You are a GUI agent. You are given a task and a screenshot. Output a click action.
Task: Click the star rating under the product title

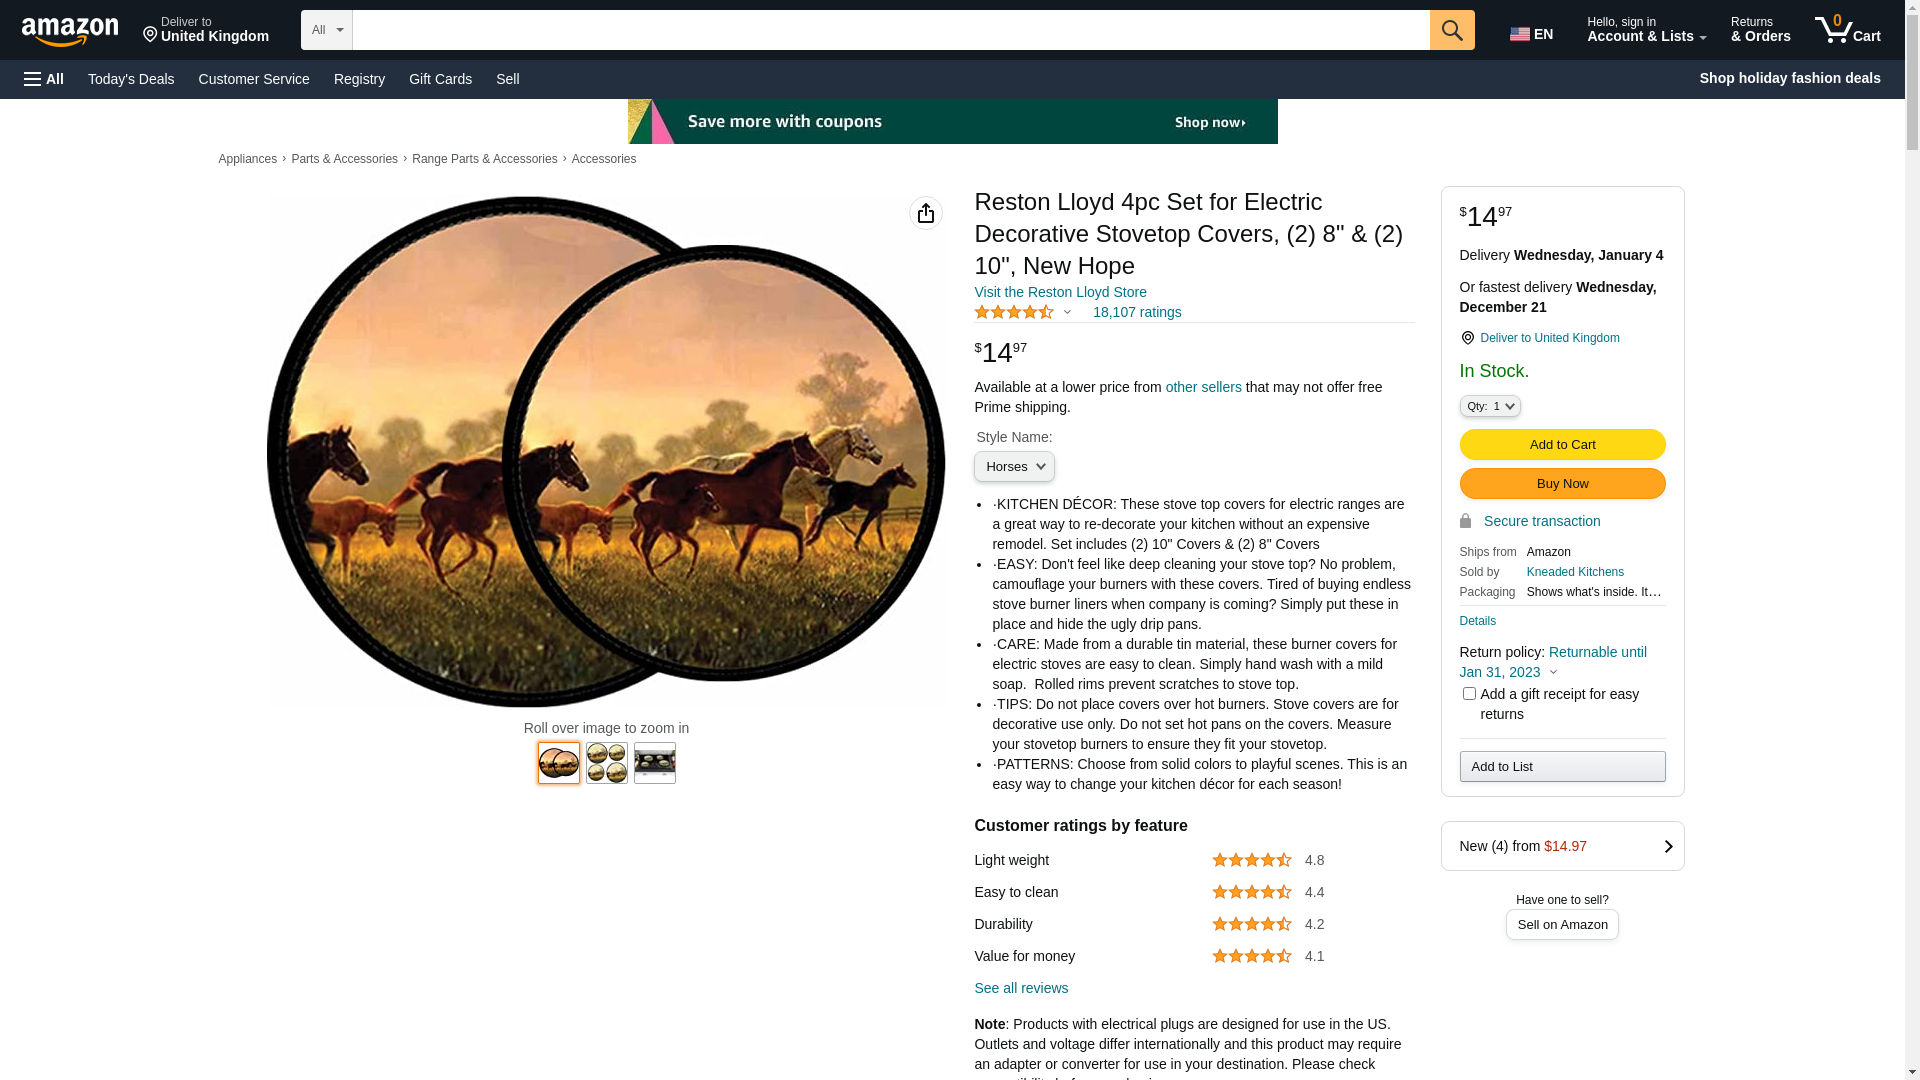tap(1014, 312)
